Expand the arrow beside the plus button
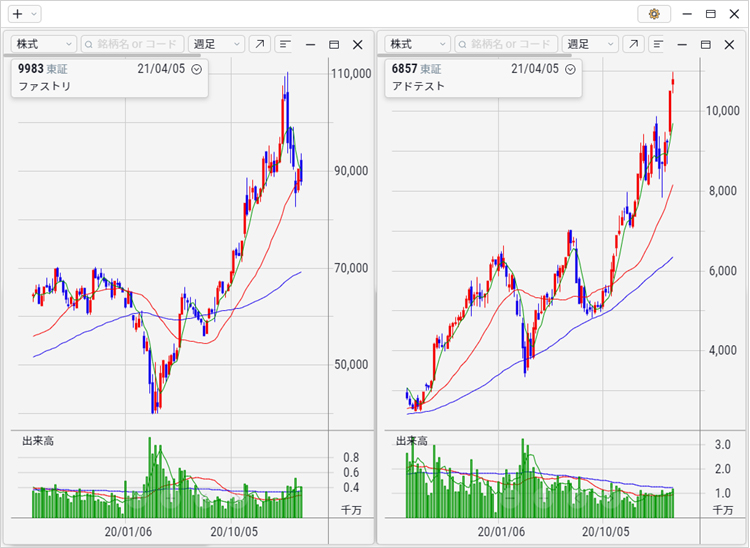 point(33,14)
